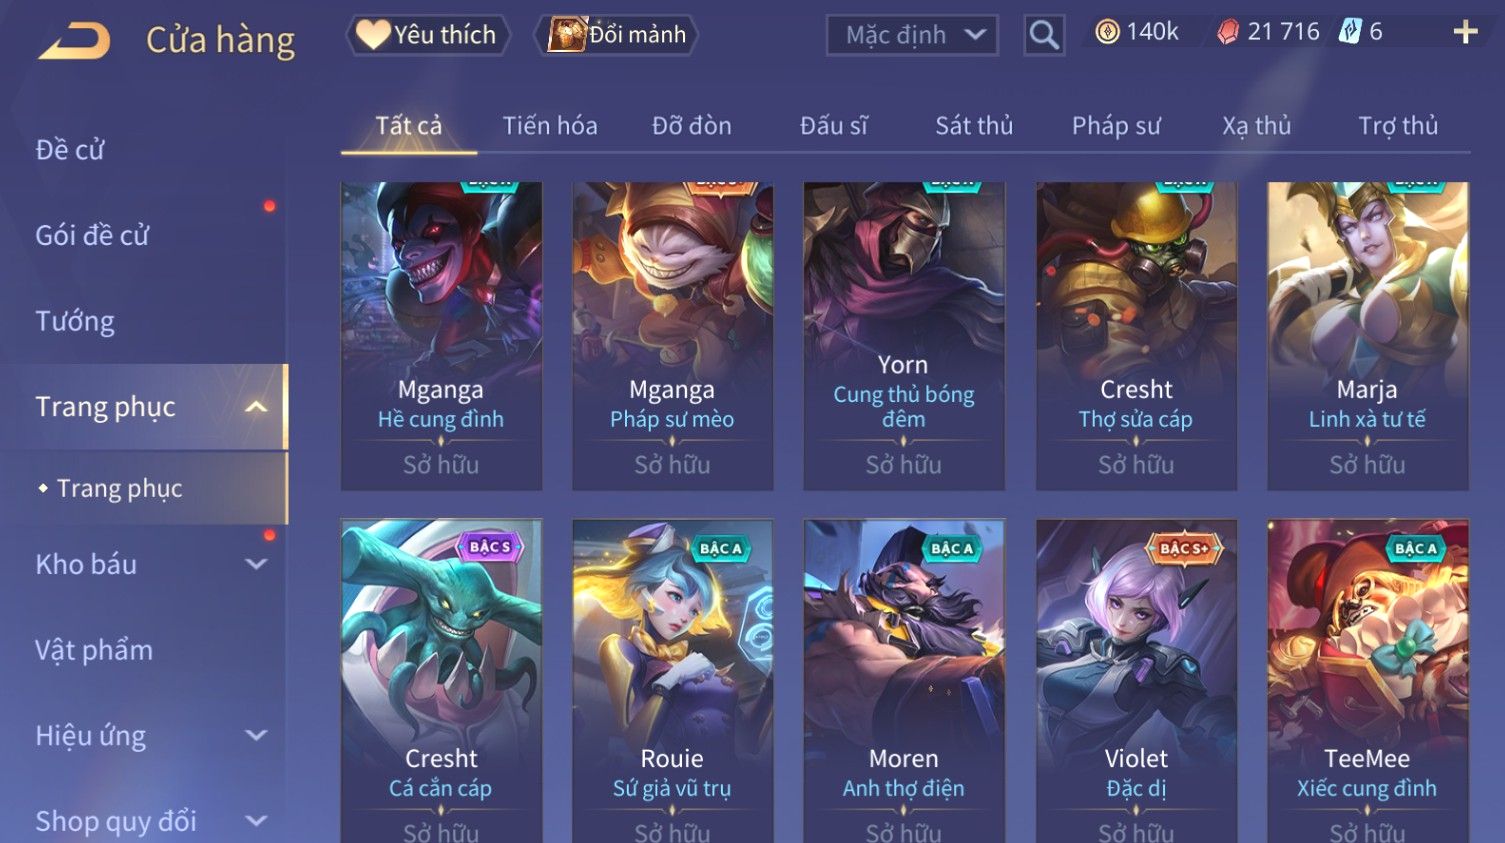
Task: Open search with the magnifier icon
Action: tap(1043, 35)
